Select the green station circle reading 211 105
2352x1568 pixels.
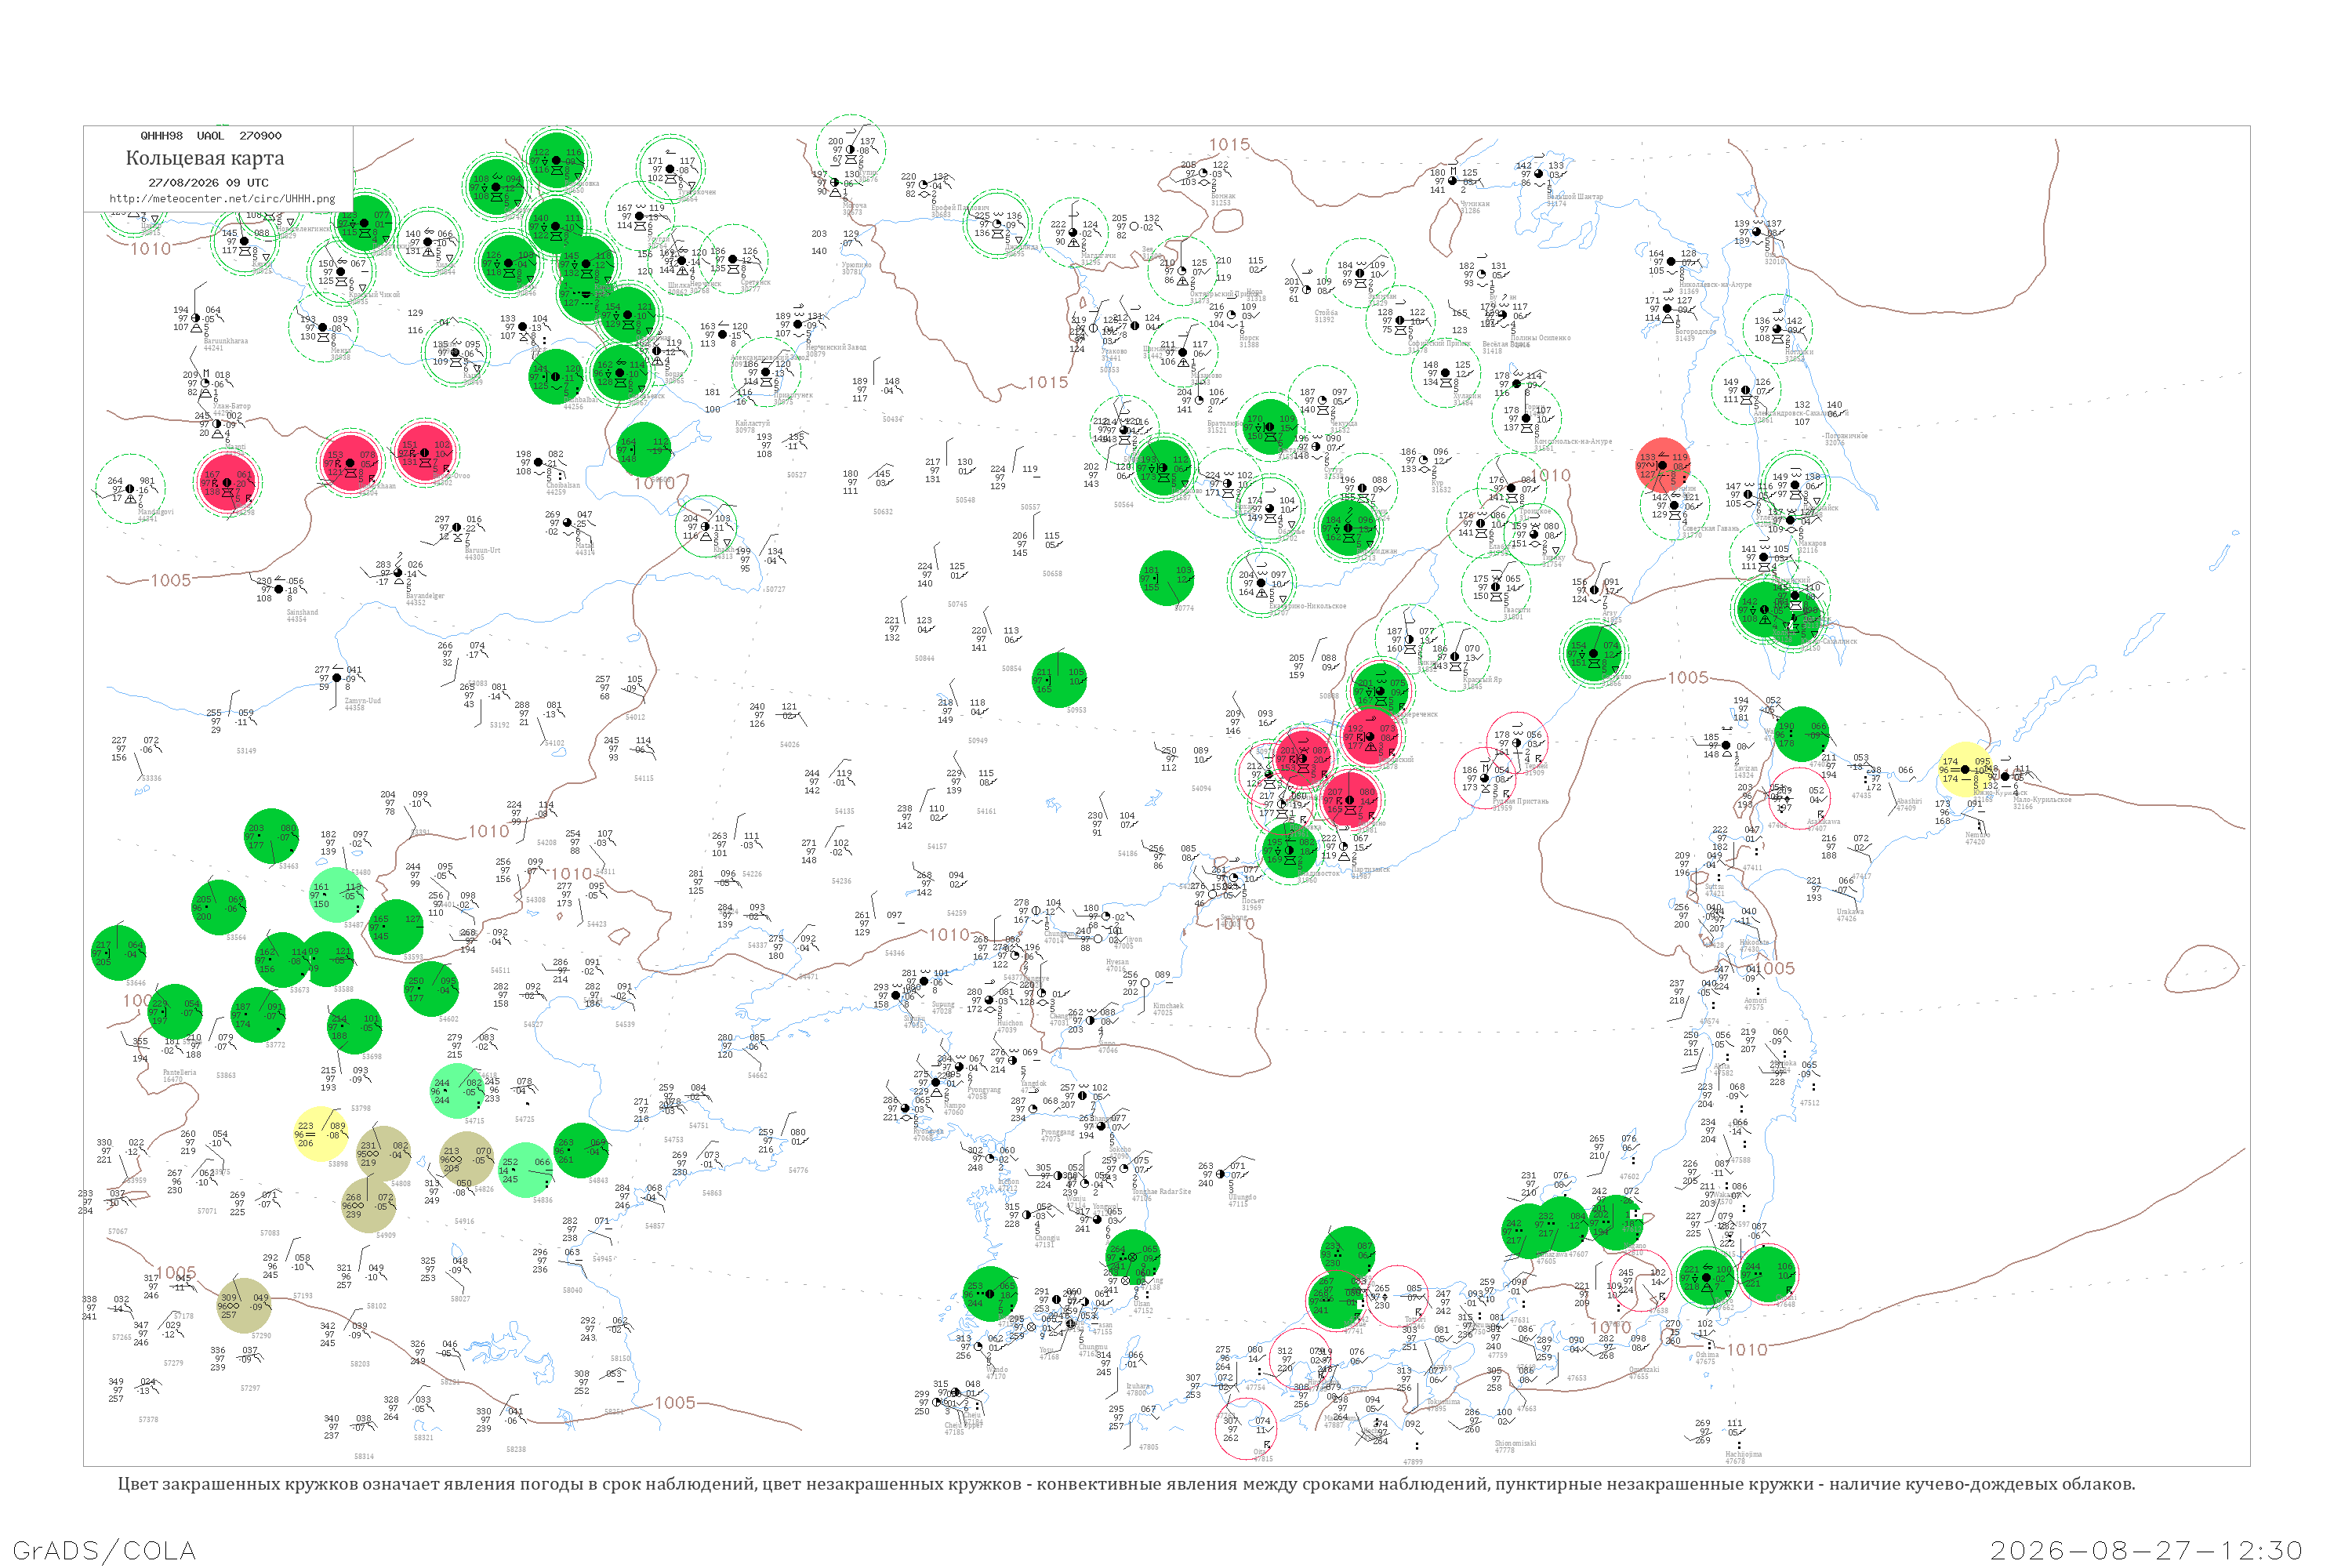tap(1059, 680)
